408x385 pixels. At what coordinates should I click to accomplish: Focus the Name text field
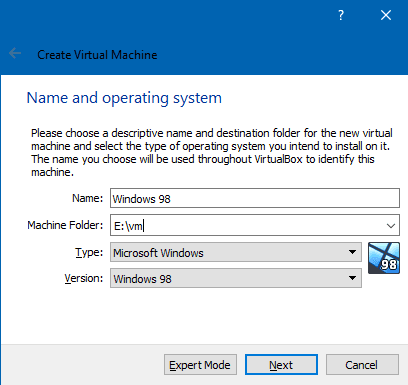click(x=255, y=198)
